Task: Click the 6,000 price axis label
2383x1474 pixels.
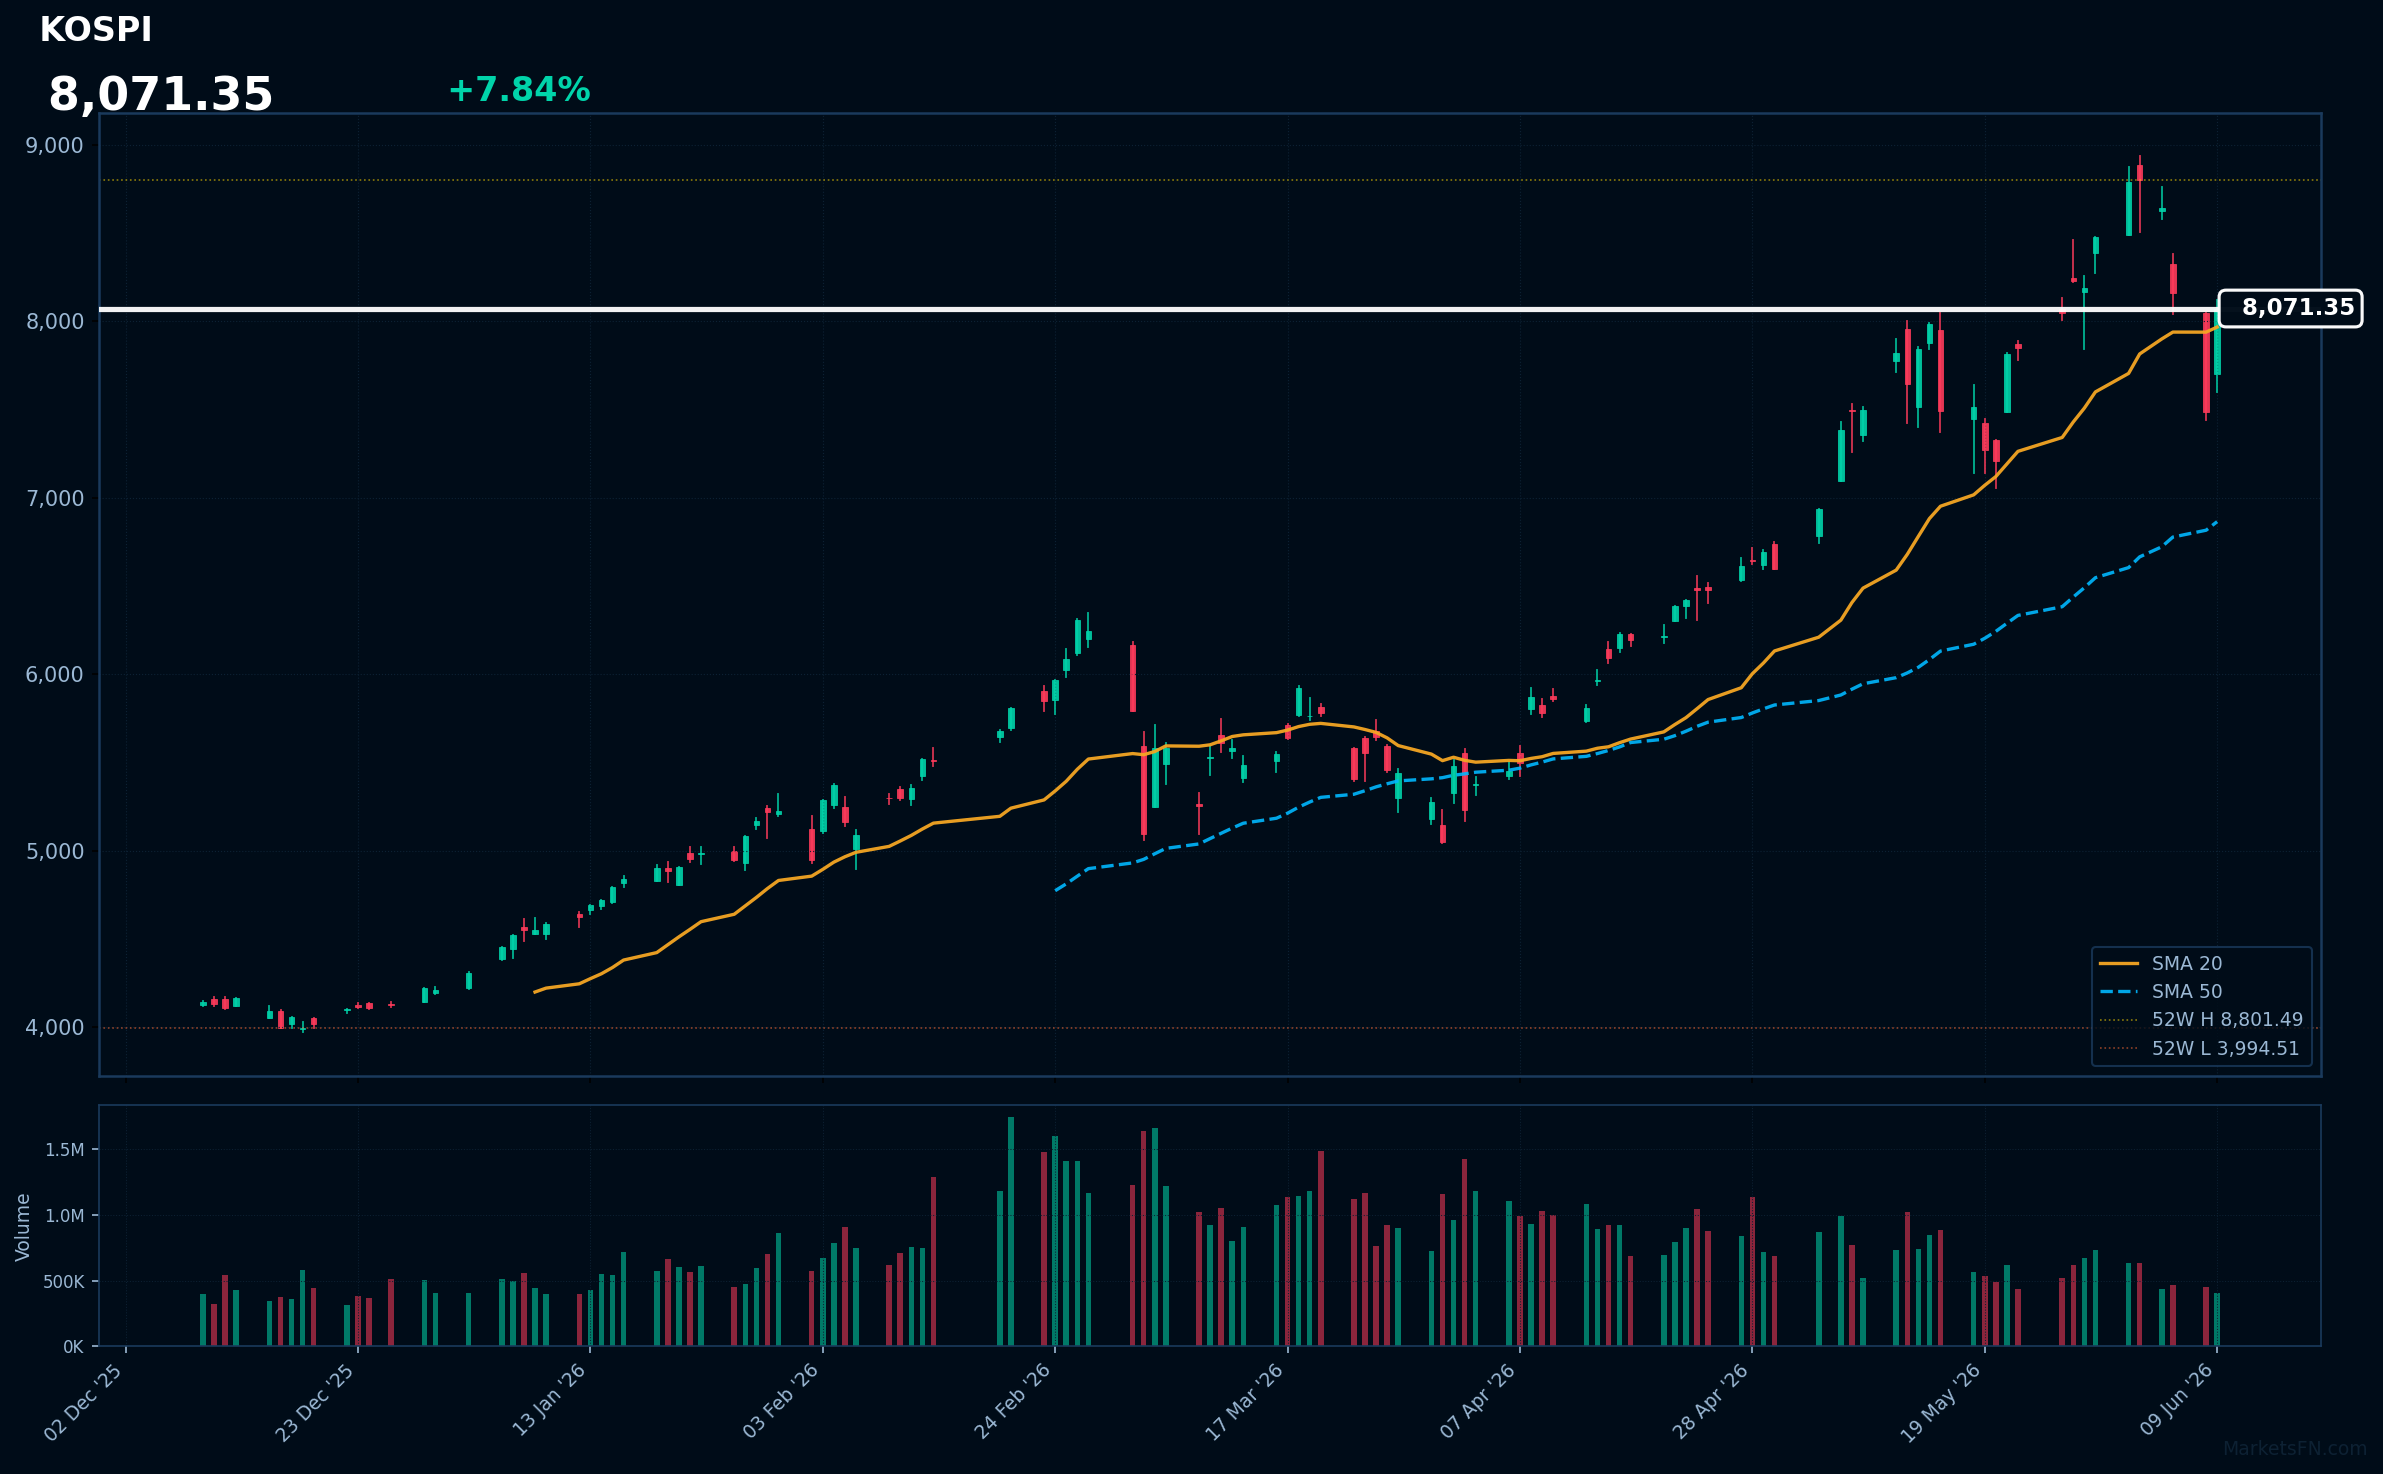Action: 54,675
